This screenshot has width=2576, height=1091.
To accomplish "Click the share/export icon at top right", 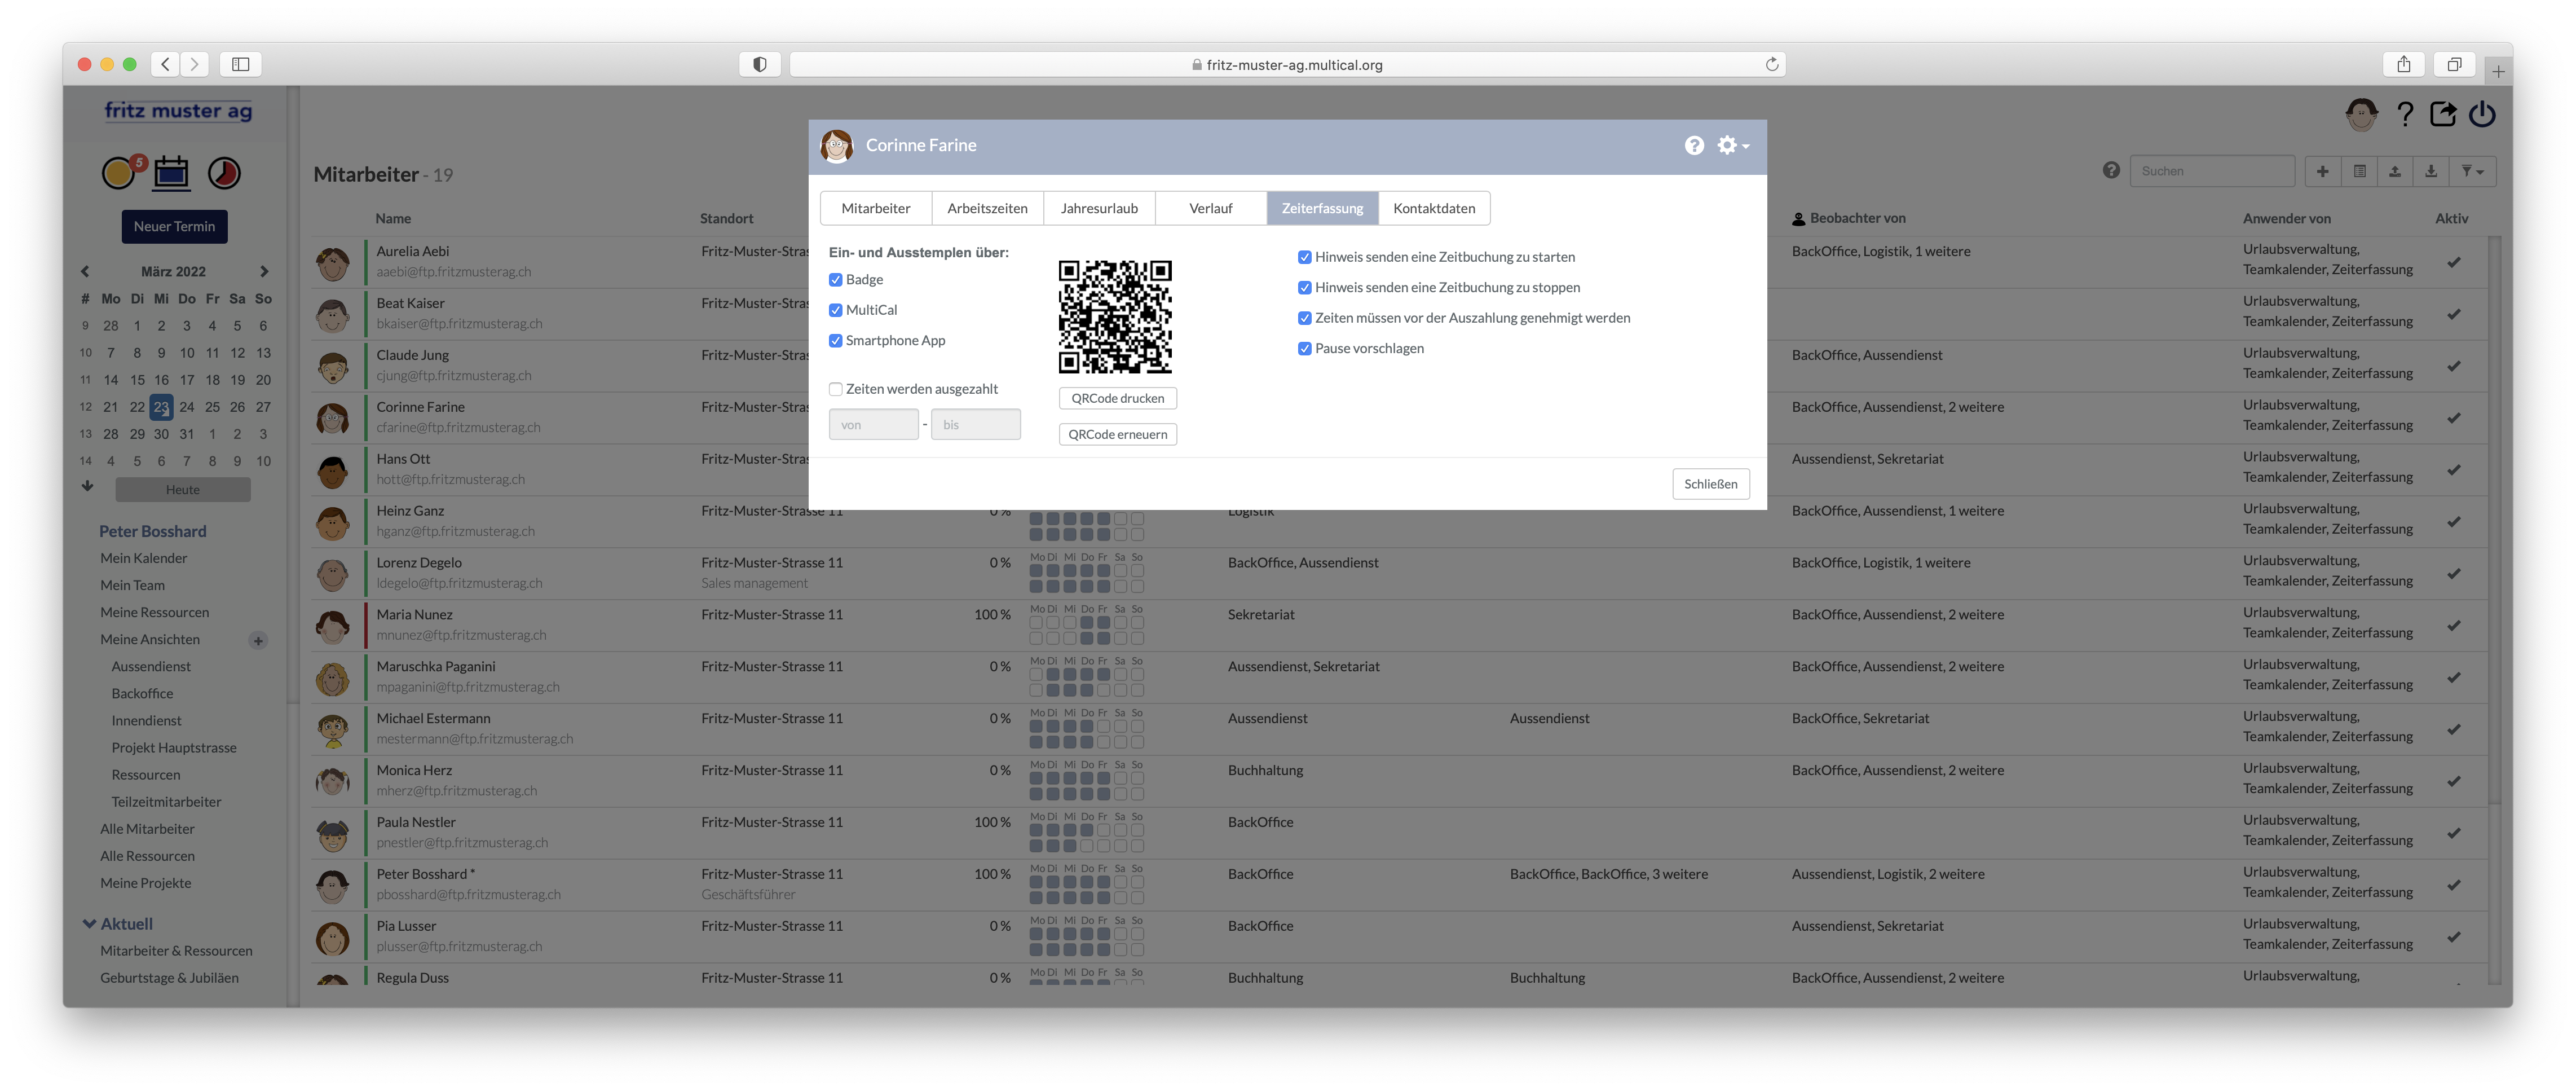I will coord(2443,114).
